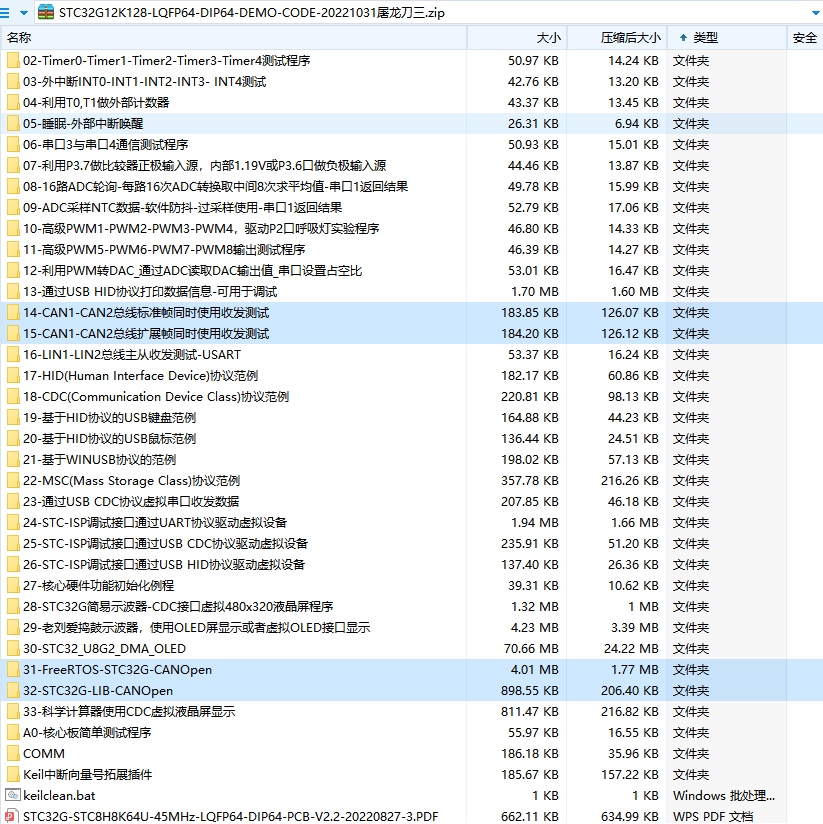
Task: Select the keilclean.bat file name
Action: 59,796
